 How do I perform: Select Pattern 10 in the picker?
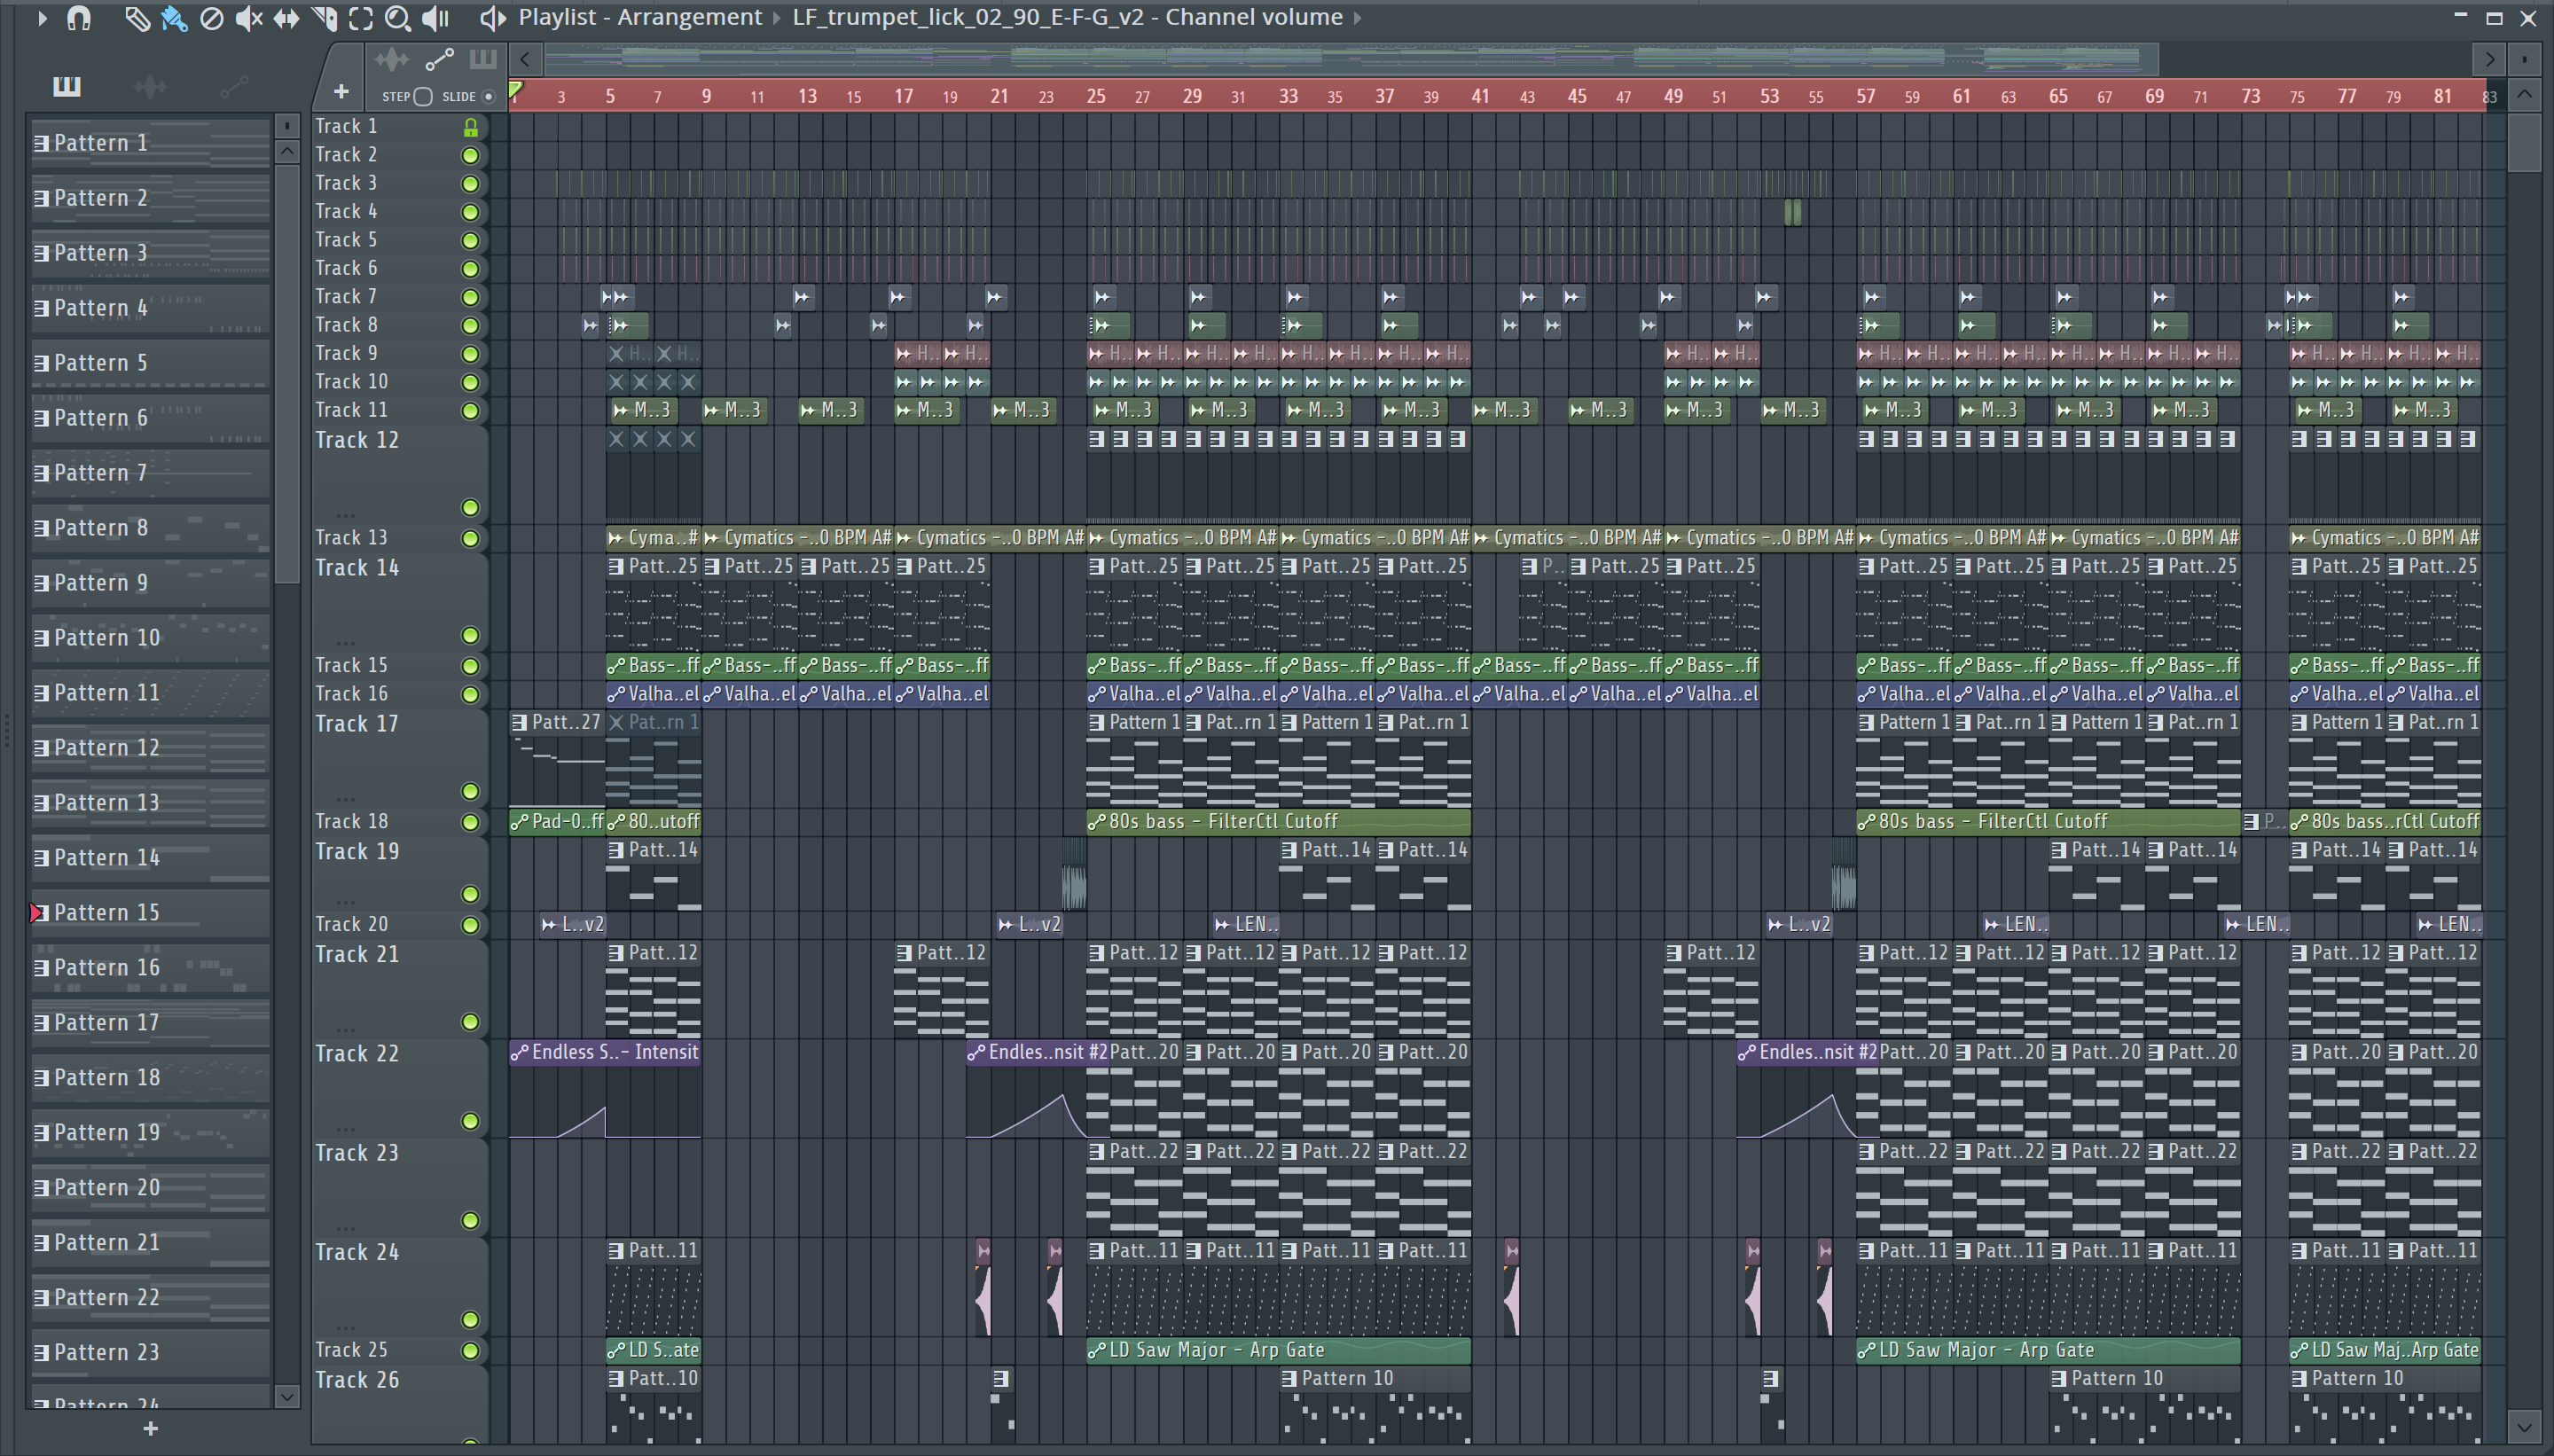pos(150,638)
